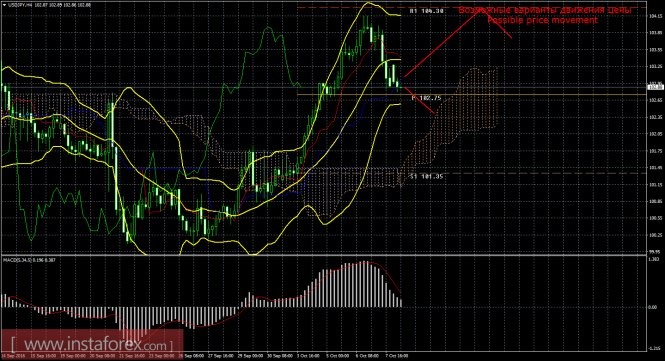Click the 7 Oct 16:00 time axis label
The image size is (665, 361).
(397, 356)
